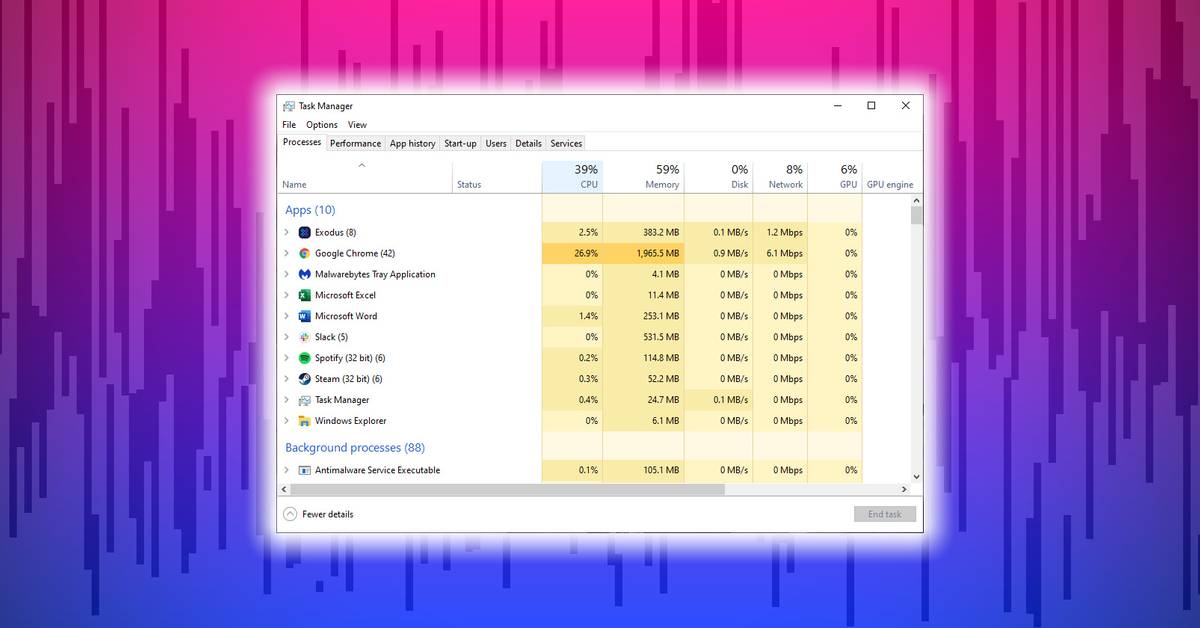
Task: Click the vertical scrollbar down arrow
Action: coord(916,477)
